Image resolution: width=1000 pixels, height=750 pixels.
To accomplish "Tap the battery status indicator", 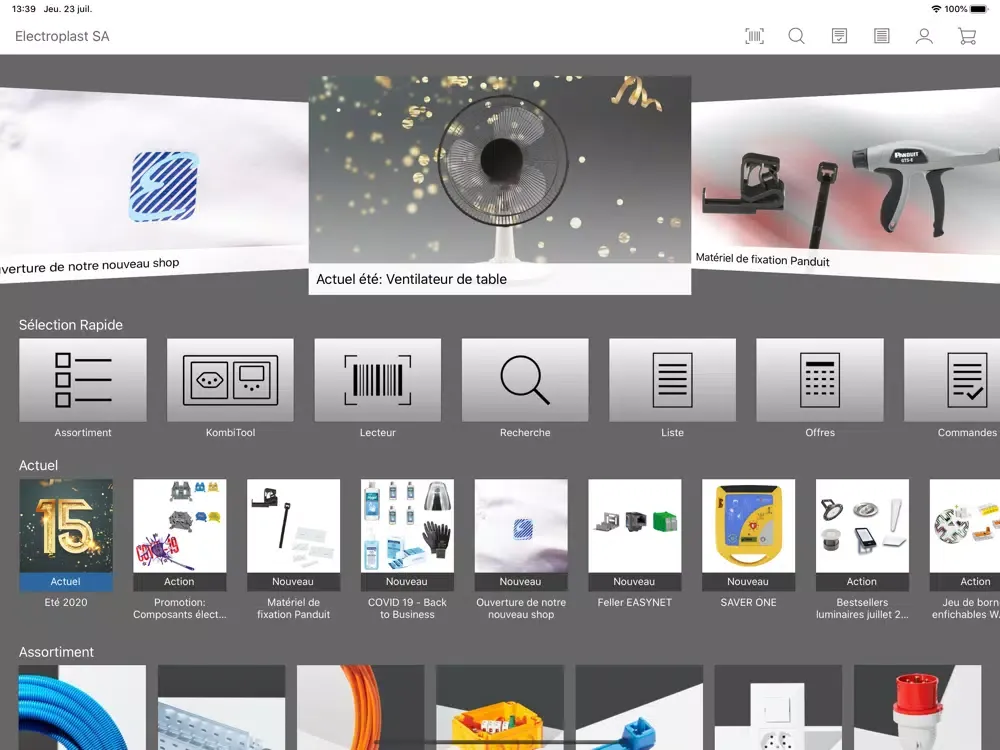I will point(978,9).
